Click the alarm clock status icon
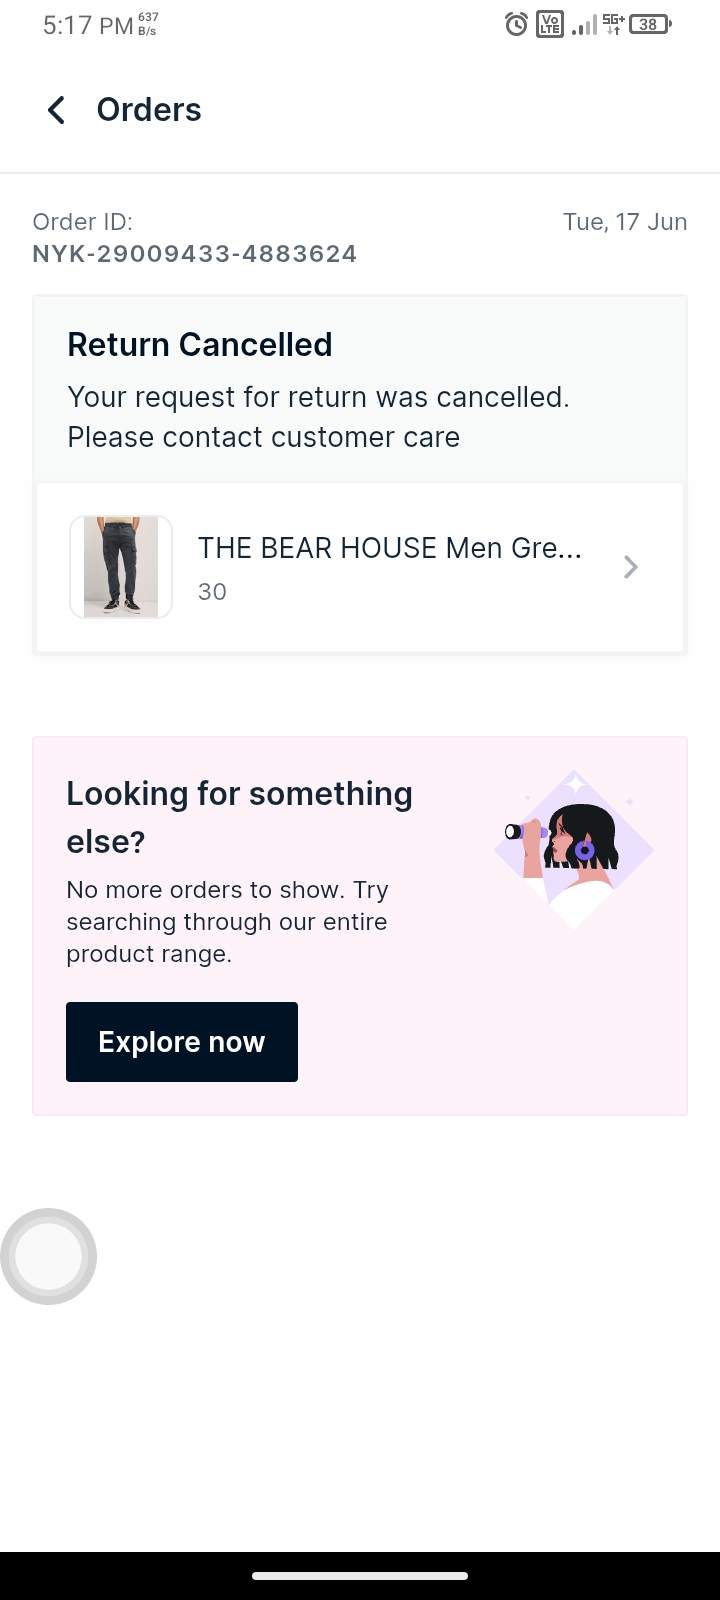Image resolution: width=720 pixels, height=1600 pixels. (516, 24)
